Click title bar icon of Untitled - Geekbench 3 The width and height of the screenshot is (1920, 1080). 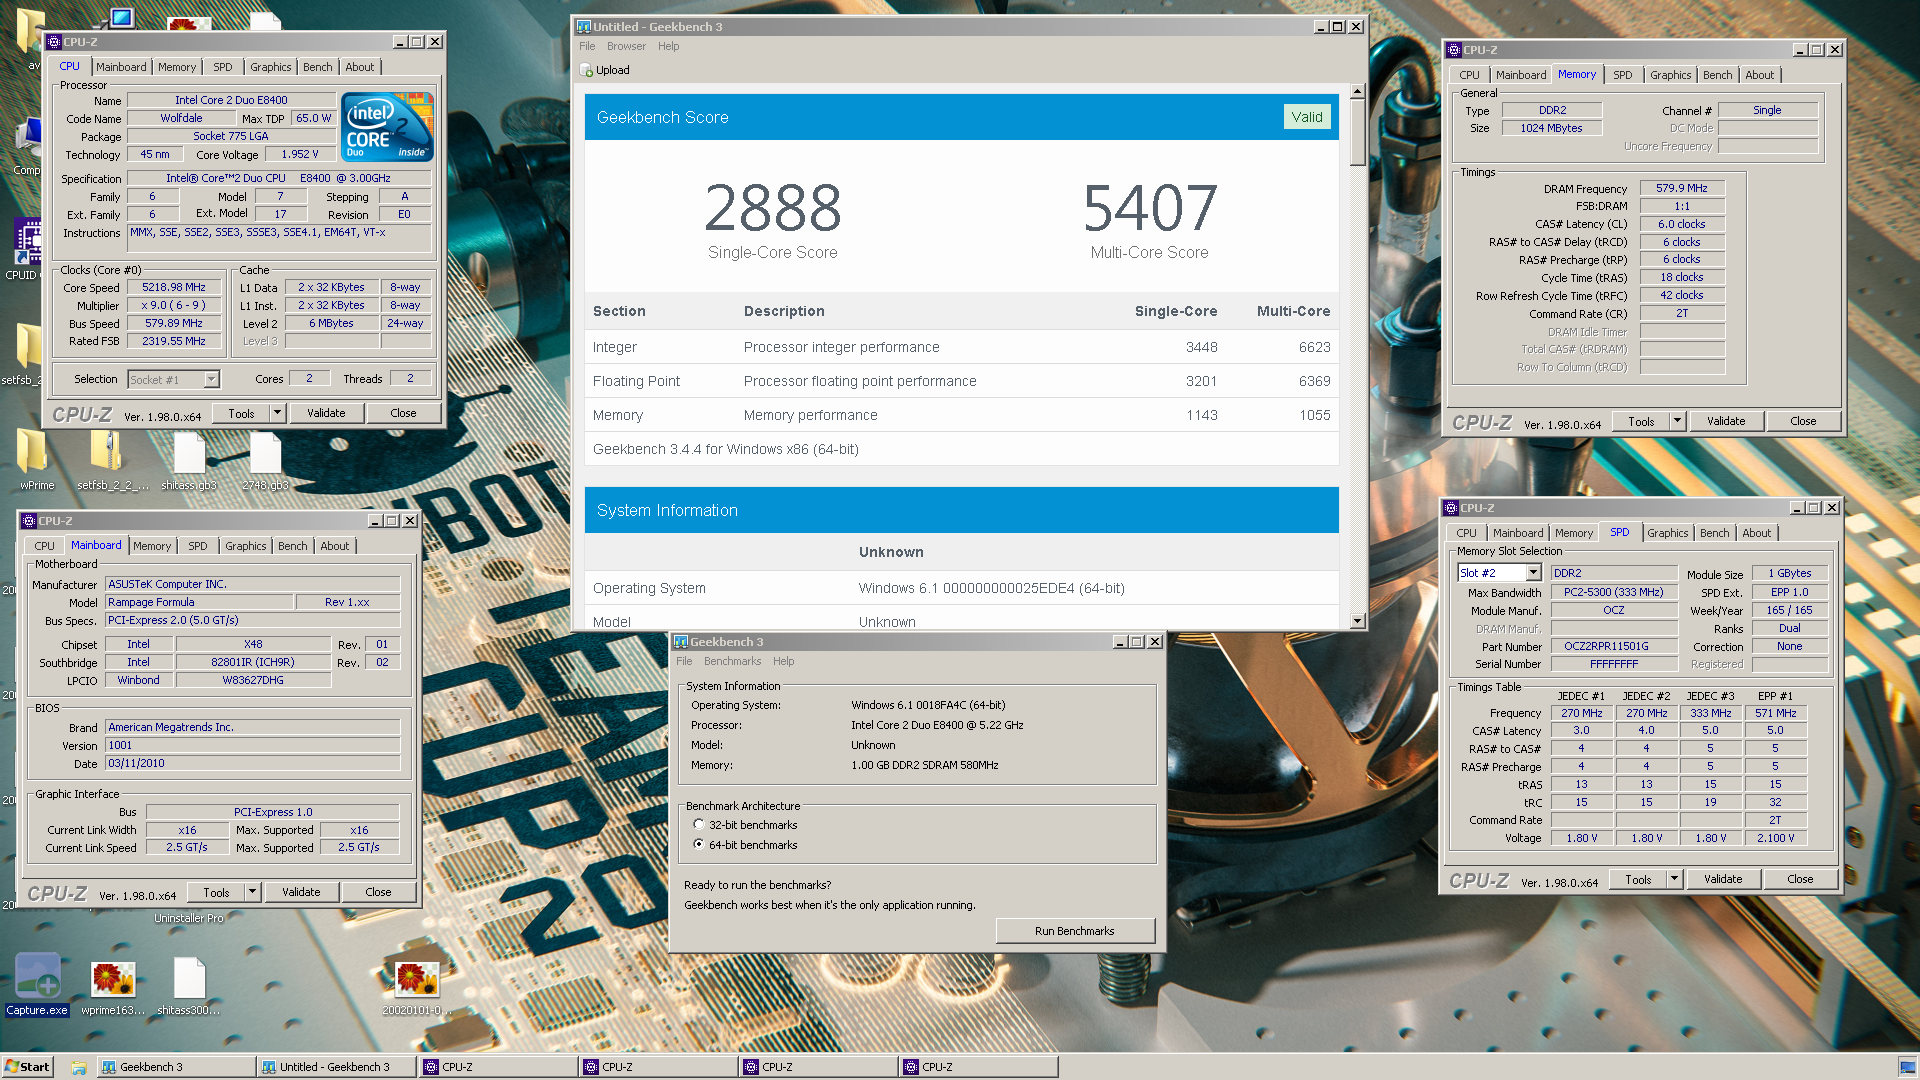pyautogui.click(x=584, y=27)
